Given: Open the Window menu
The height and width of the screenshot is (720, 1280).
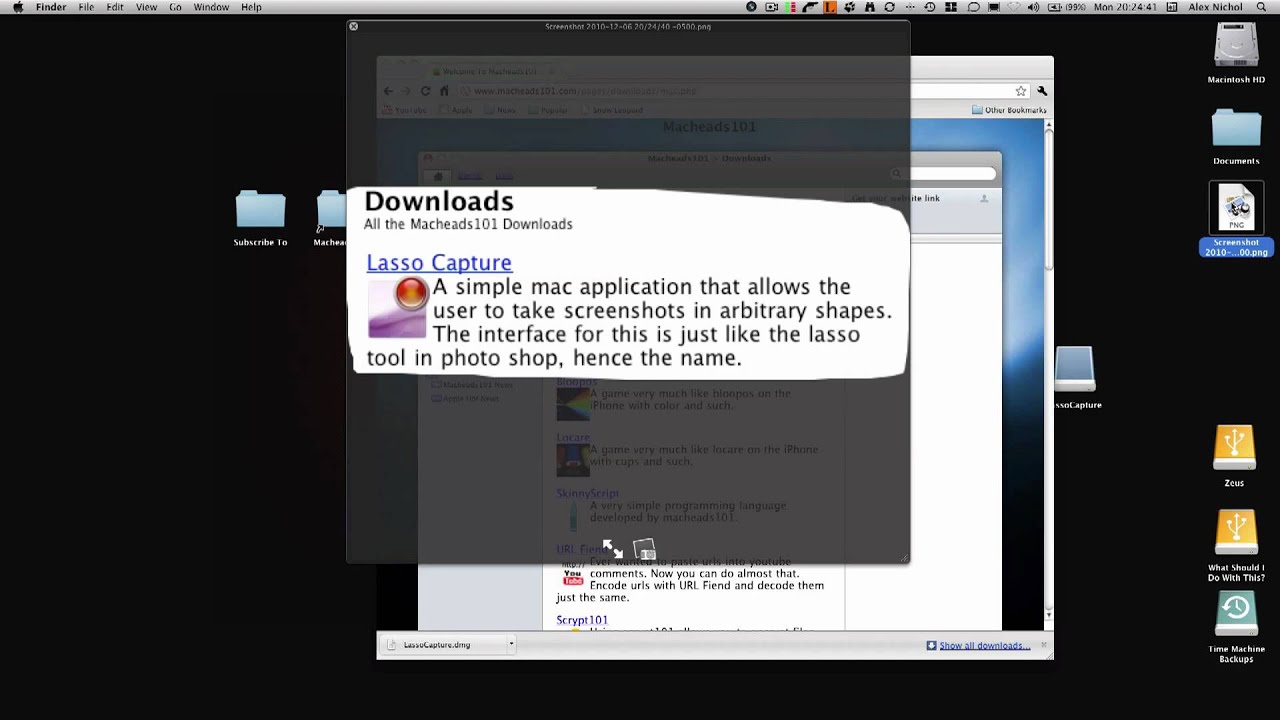Looking at the screenshot, I should 211,7.
